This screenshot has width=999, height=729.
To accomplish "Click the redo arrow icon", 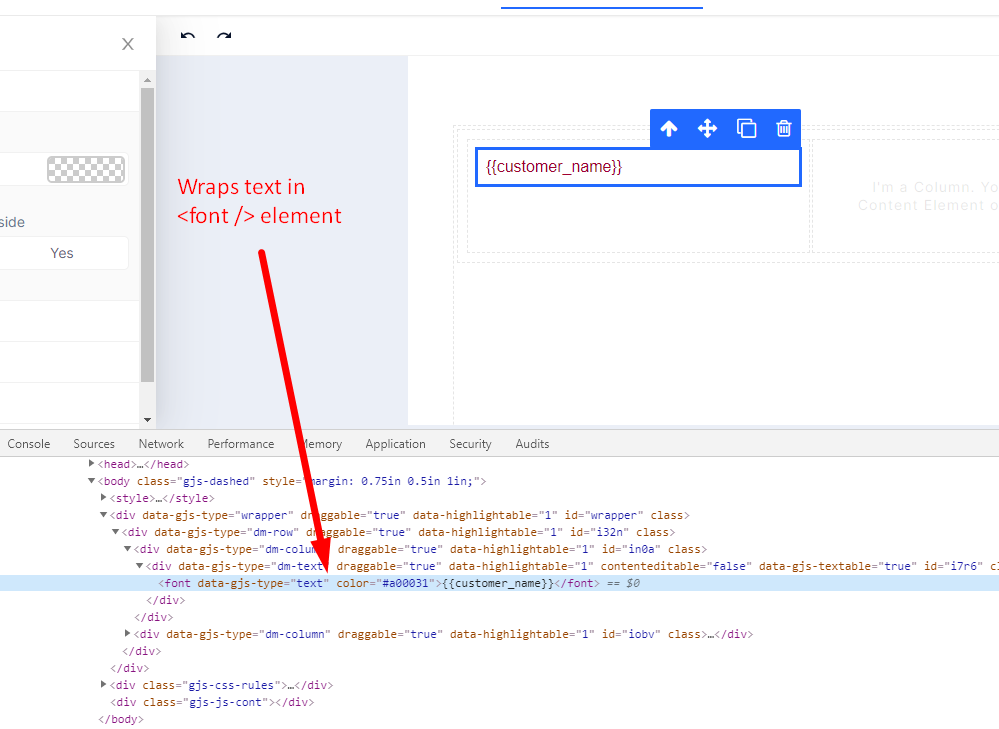I will point(223,37).
